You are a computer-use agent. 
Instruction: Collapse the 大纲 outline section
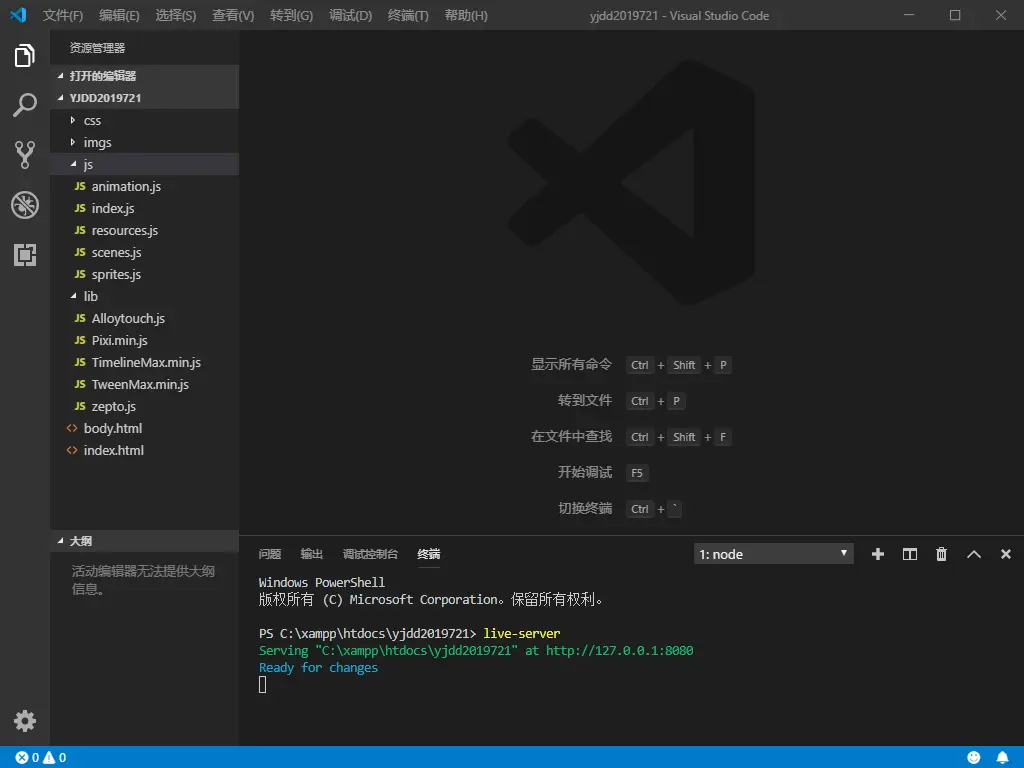pyautogui.click(x=144, y=541)
